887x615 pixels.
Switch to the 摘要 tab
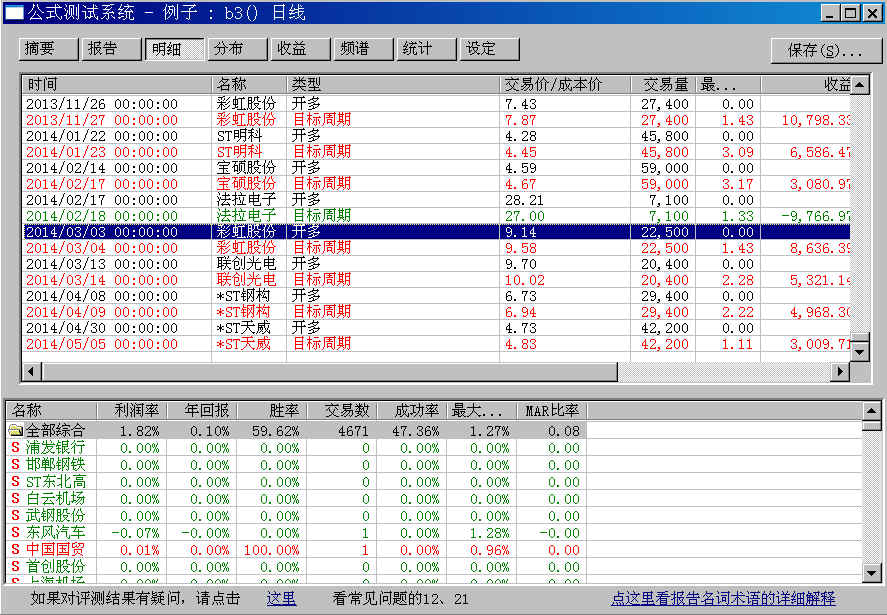(49, 49)
